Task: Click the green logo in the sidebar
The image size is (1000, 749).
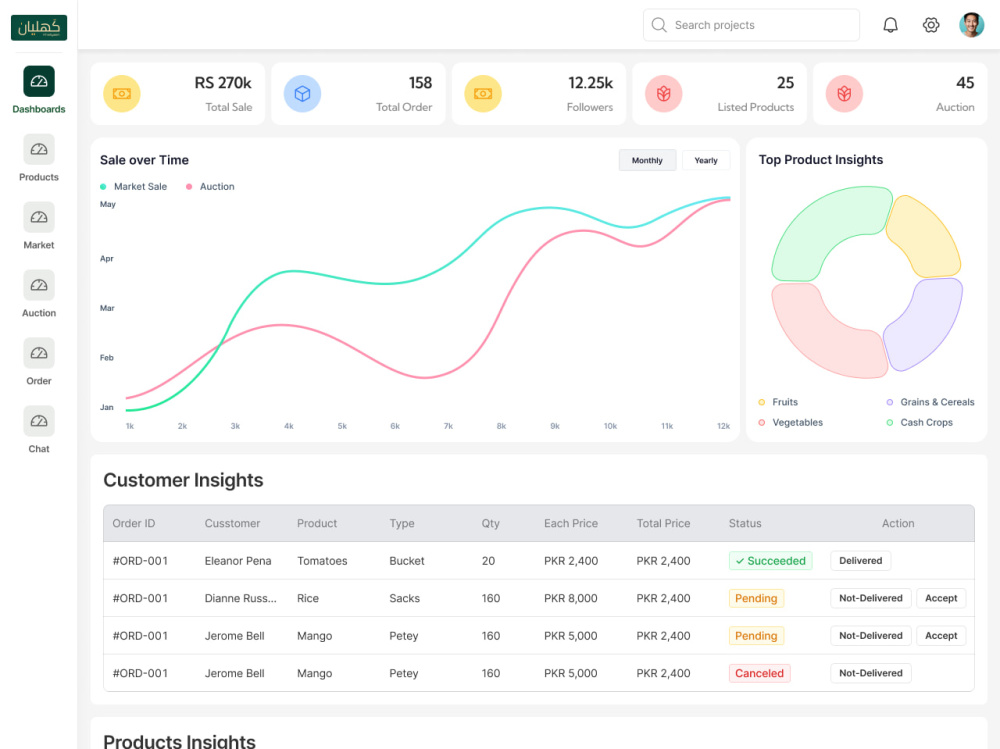Action: click(x=39, y=27)
